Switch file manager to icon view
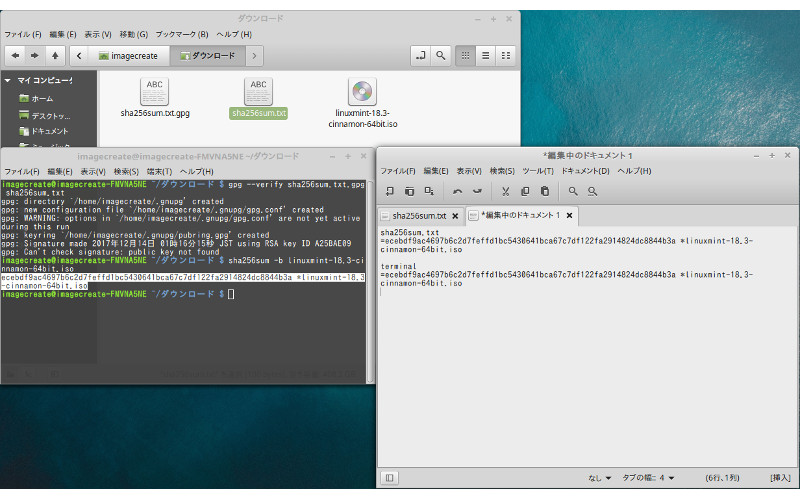The image size is (800, 500). point(465,56)
